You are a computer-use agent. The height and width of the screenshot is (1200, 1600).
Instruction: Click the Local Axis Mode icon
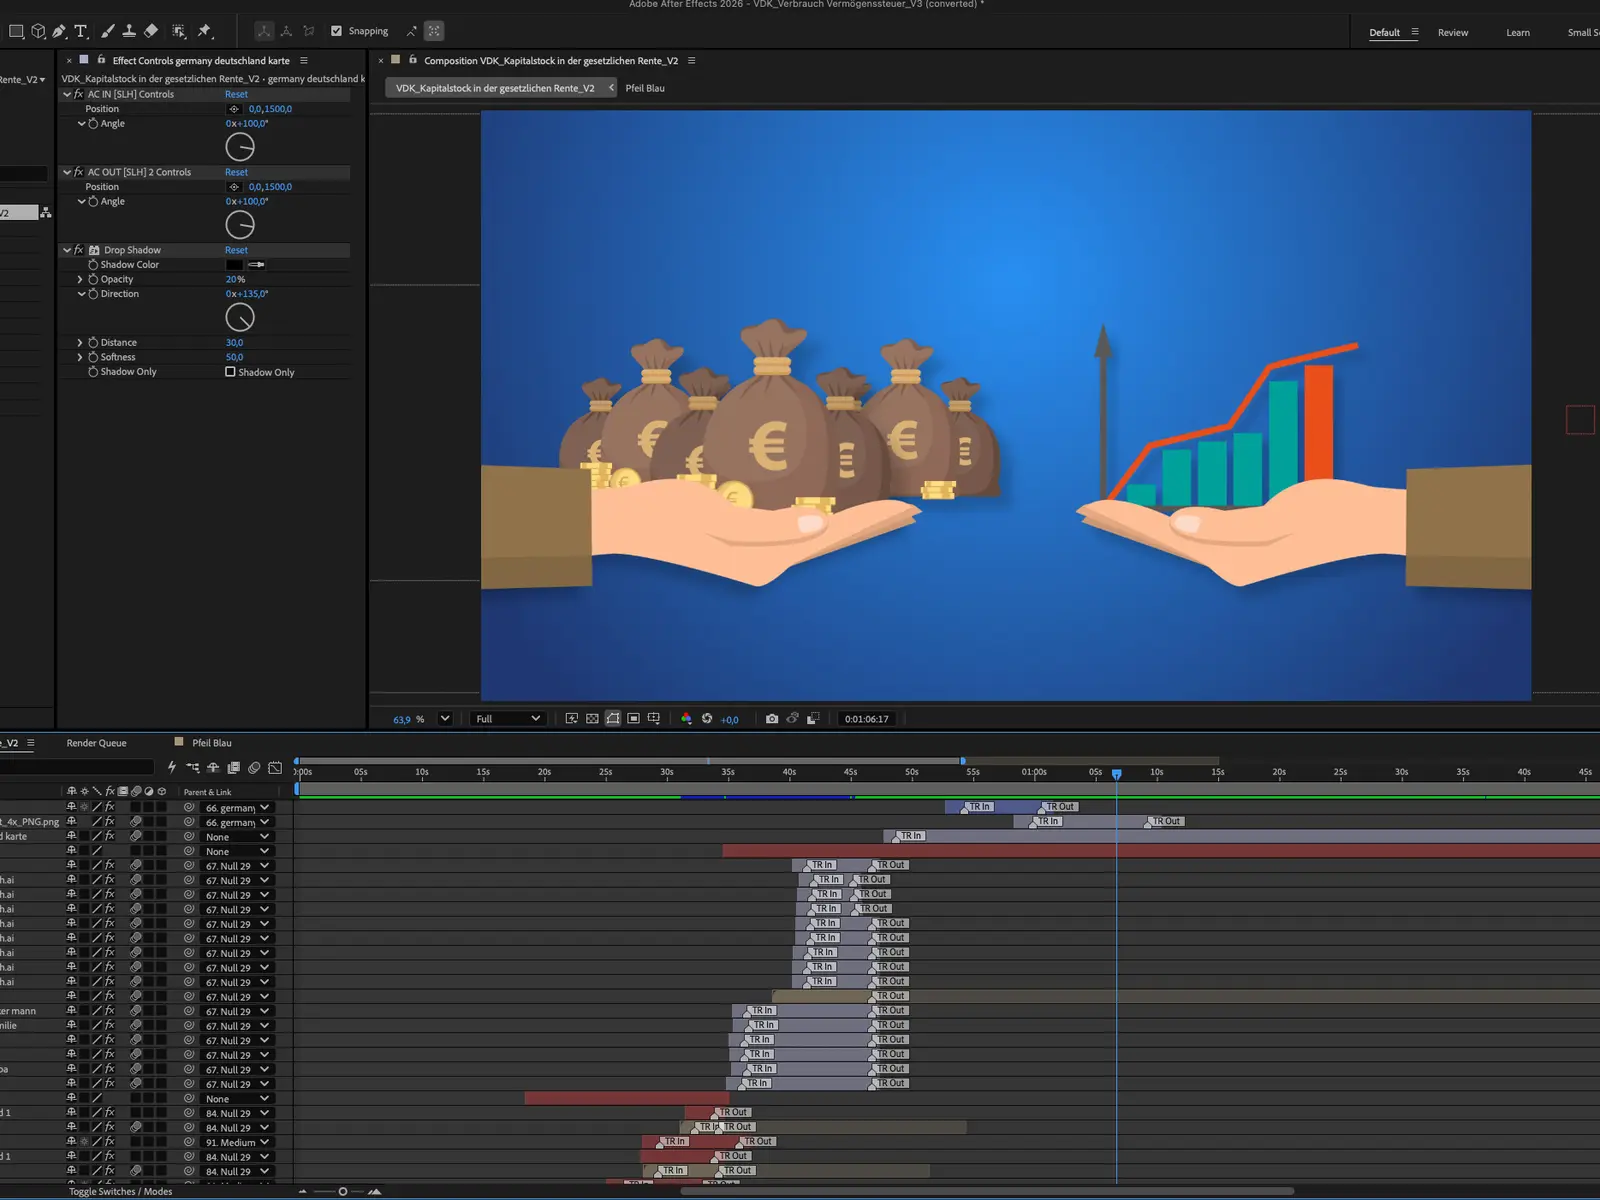pyautogui.click(x=264, y=31)
